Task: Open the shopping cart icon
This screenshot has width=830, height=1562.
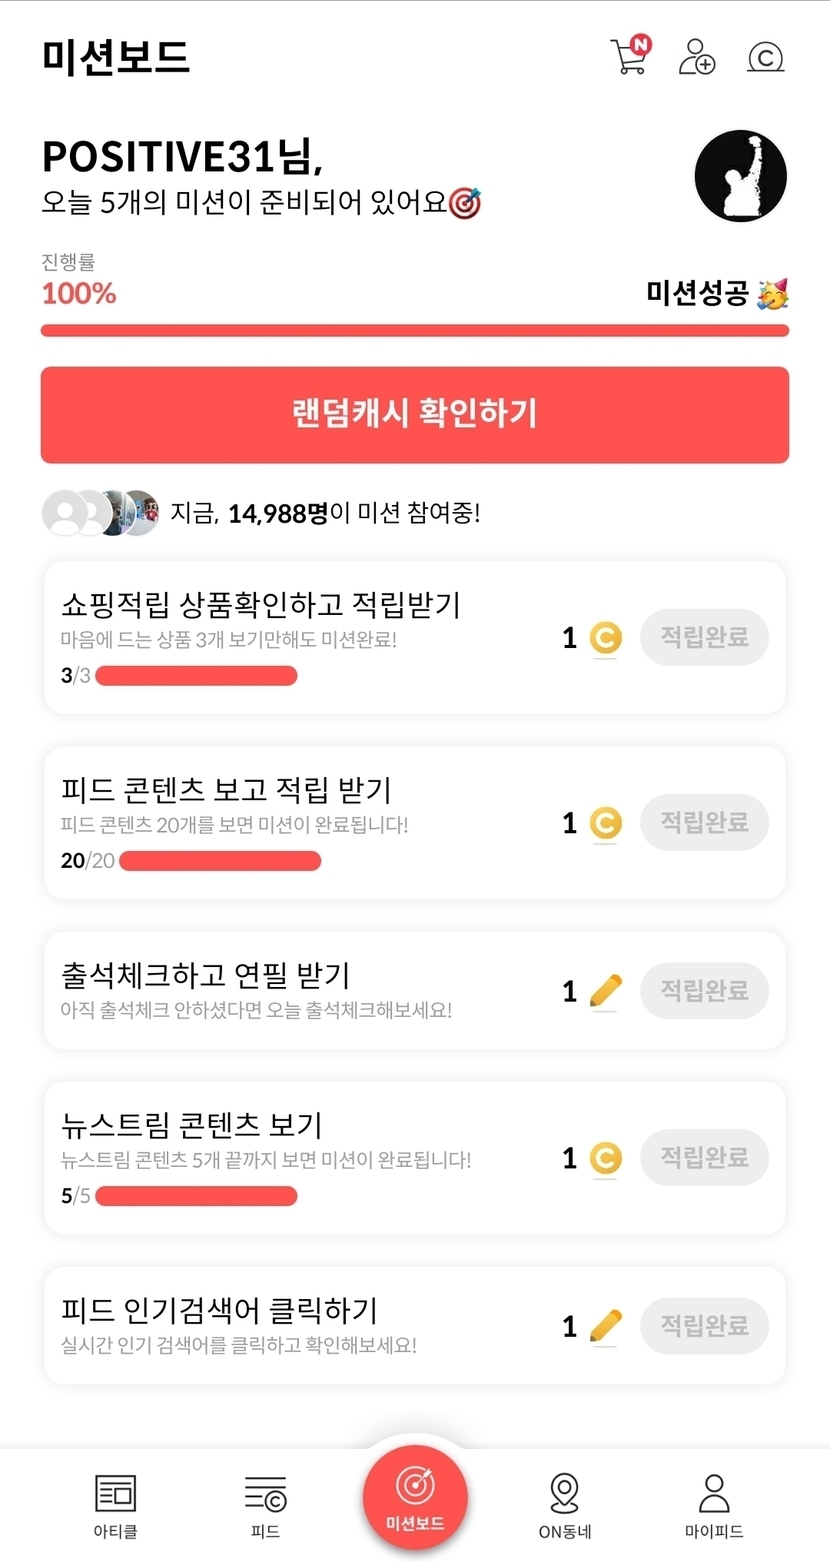Action: (629, 57)
